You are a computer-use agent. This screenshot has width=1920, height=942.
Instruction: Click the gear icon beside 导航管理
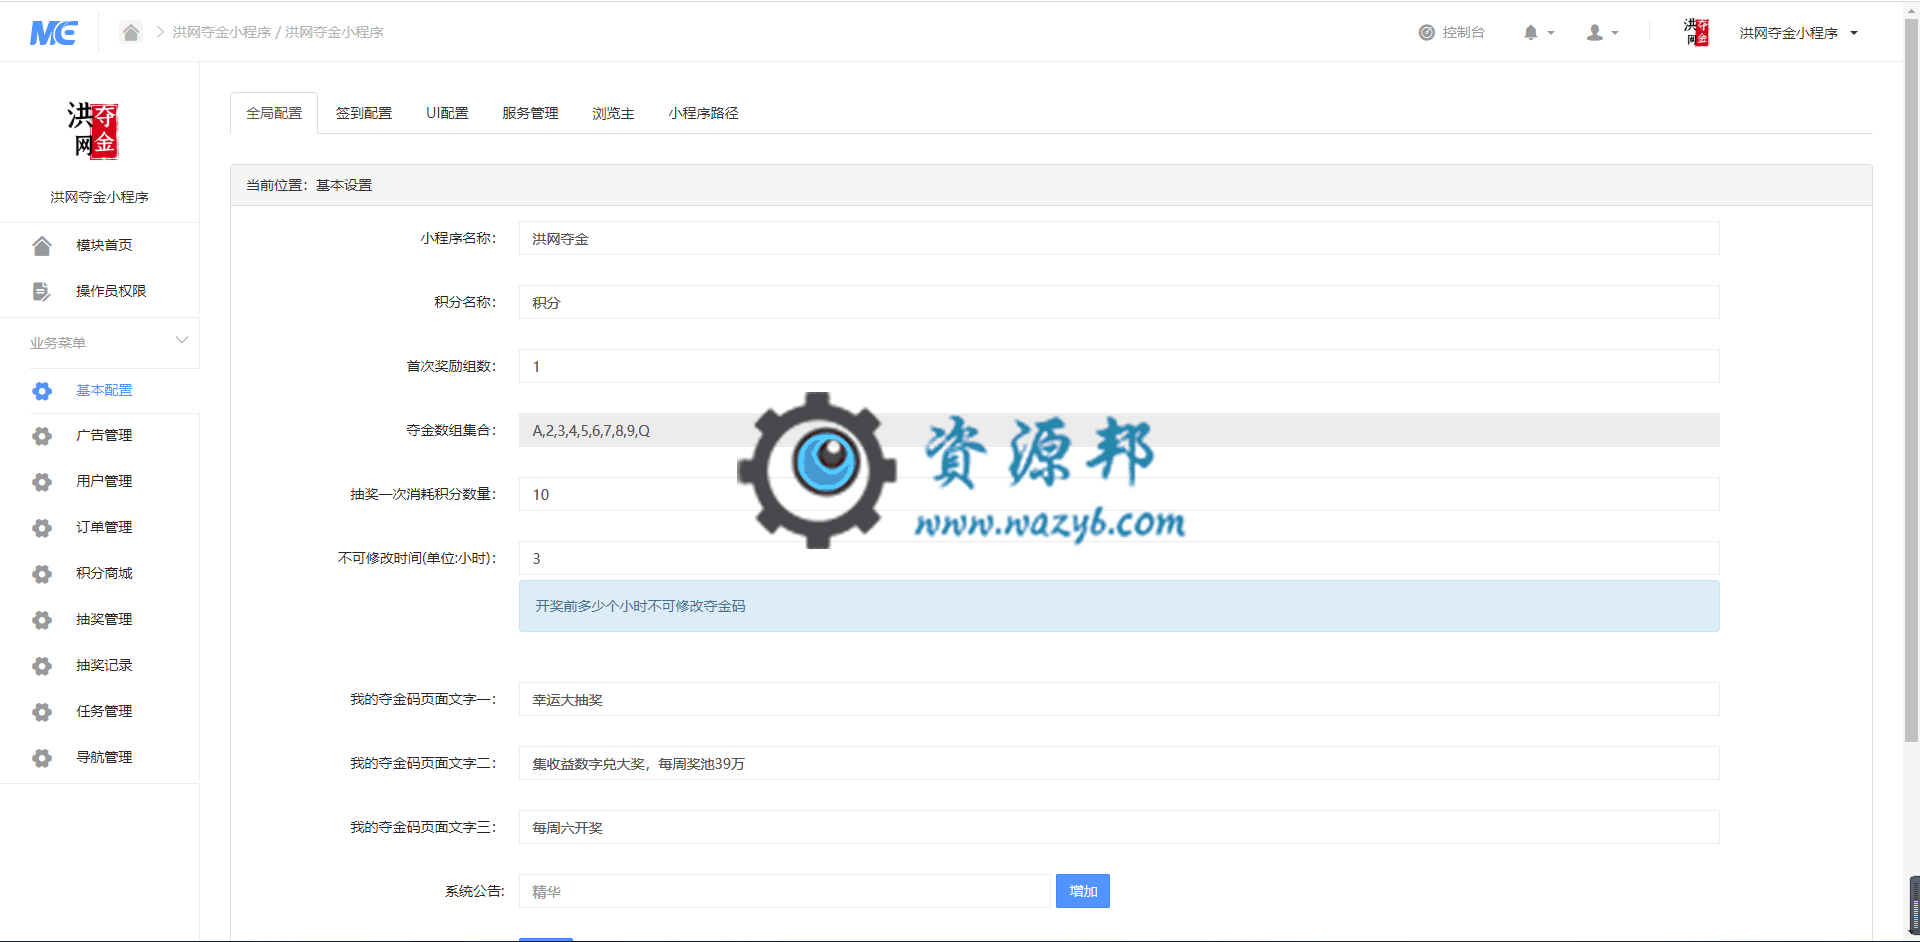[42, 758]
